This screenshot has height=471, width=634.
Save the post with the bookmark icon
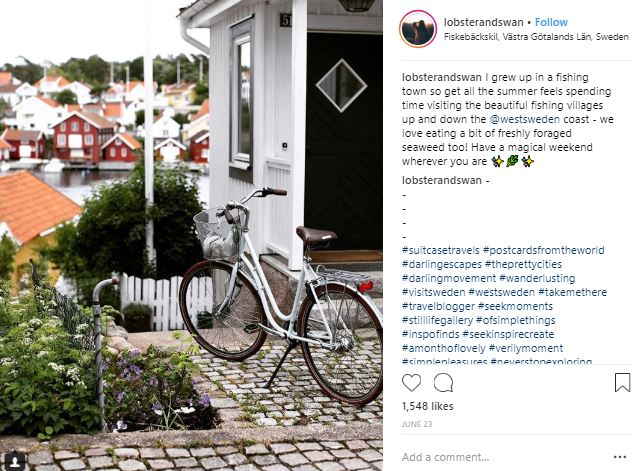coord(622,382)
